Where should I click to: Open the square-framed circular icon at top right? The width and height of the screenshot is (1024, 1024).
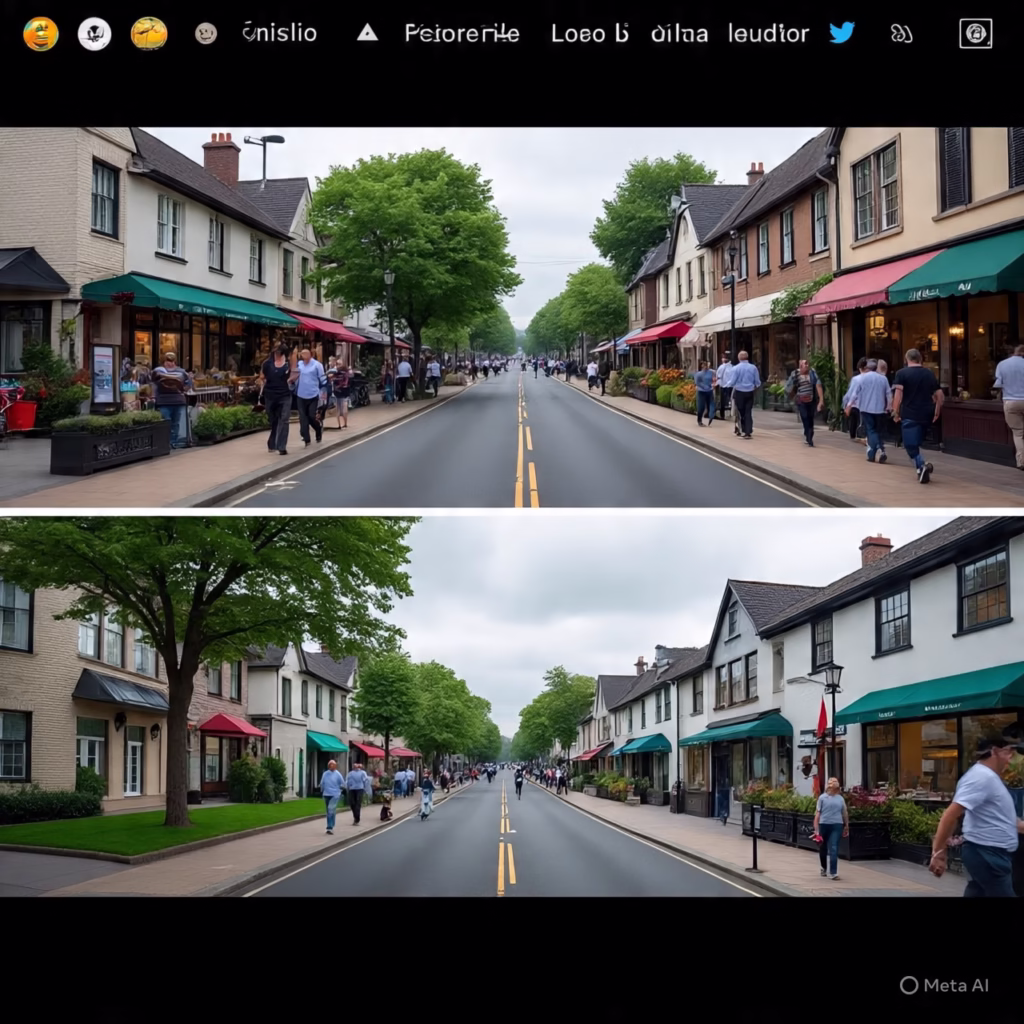(976, 33)
